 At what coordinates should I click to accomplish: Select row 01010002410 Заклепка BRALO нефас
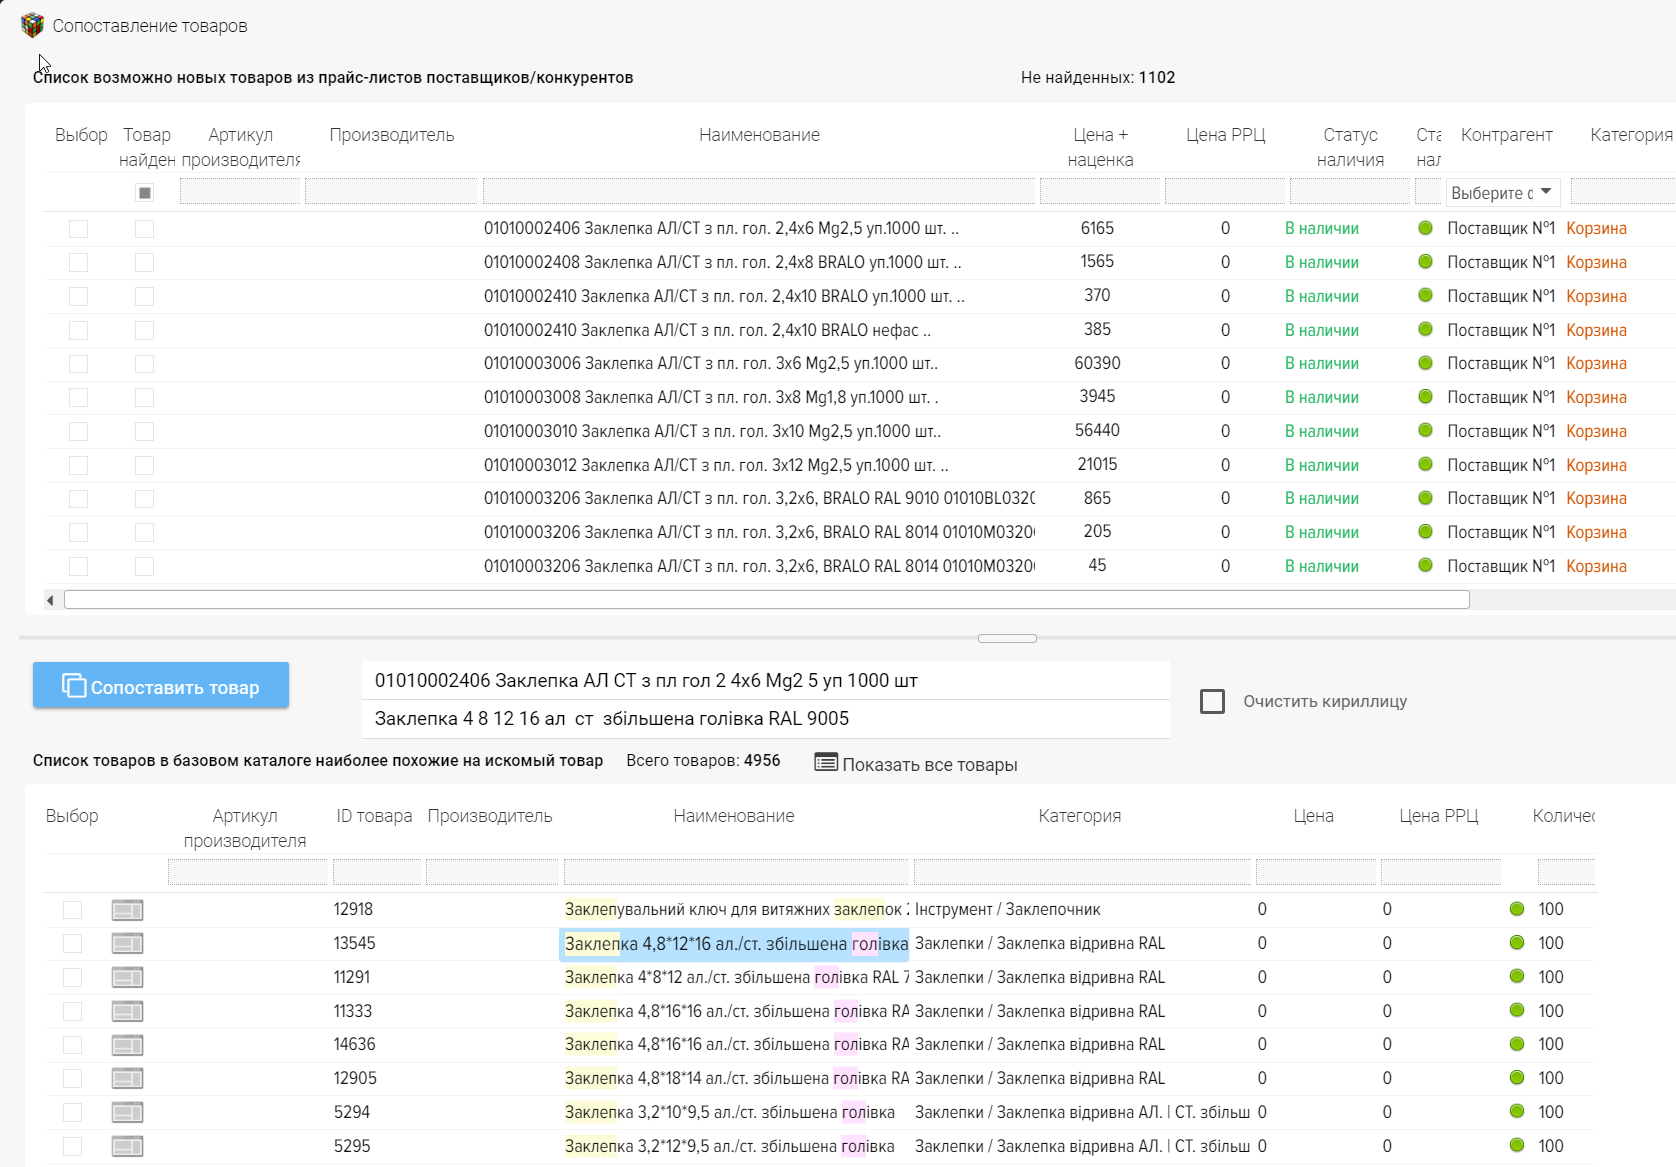[707, 330]
